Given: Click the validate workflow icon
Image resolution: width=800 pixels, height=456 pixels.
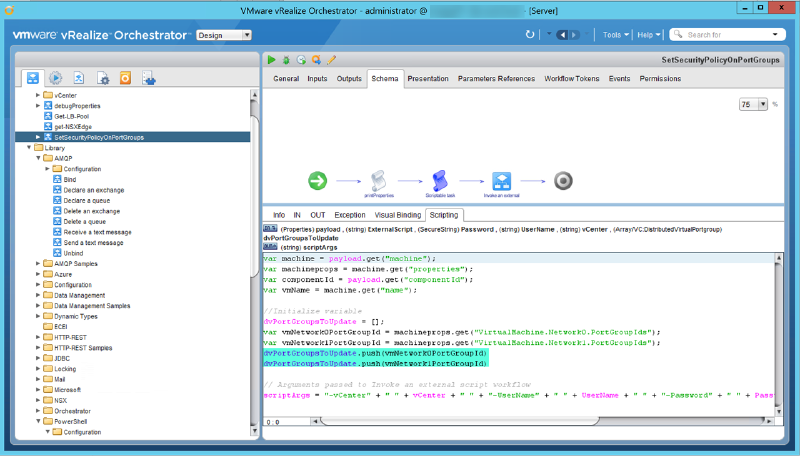Looking at the screenshot, I should [316, 60].
